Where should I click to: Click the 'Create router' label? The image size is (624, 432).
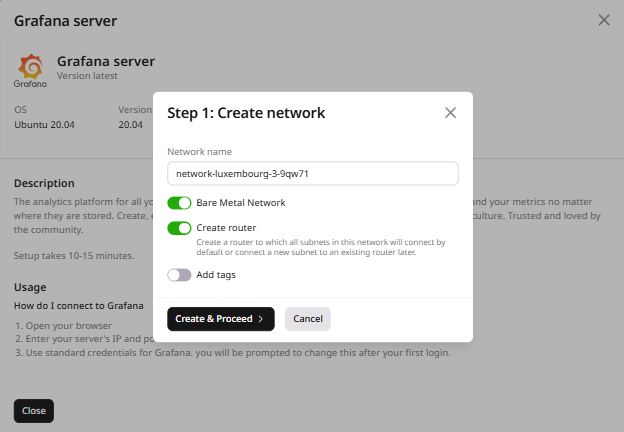(x=226, y=228)
